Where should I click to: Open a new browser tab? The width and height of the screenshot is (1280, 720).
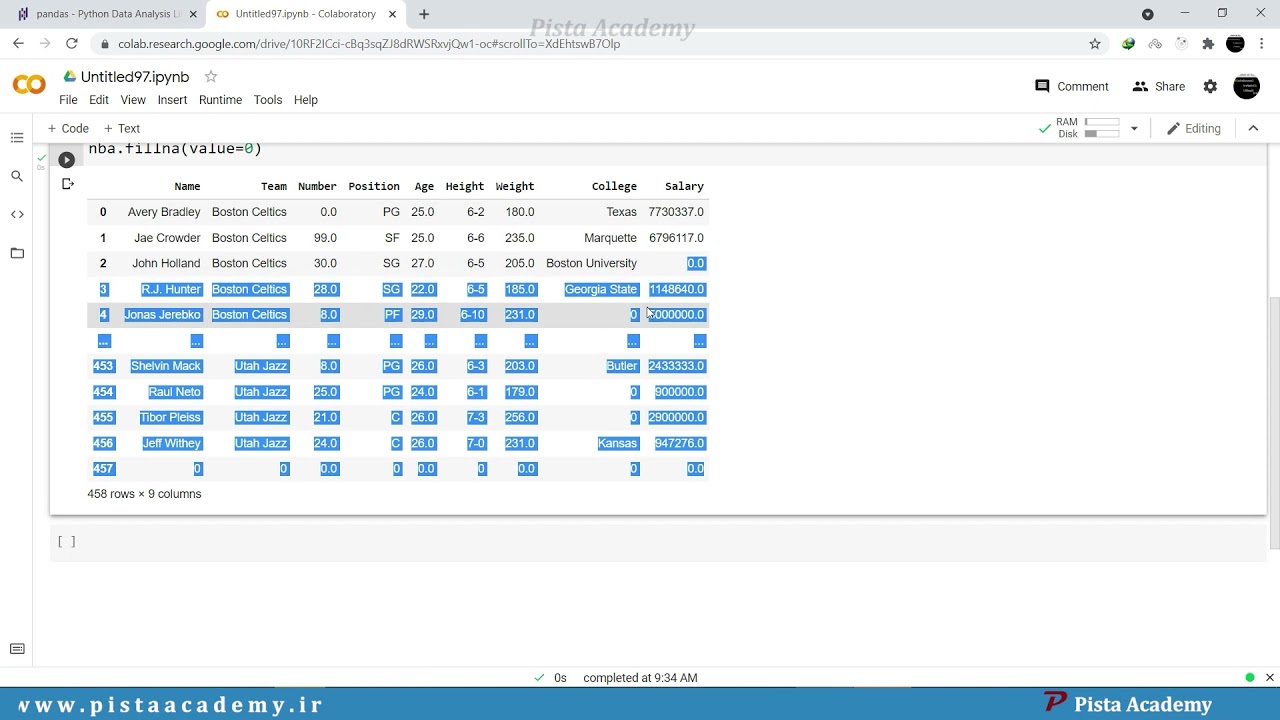point(424,14)
